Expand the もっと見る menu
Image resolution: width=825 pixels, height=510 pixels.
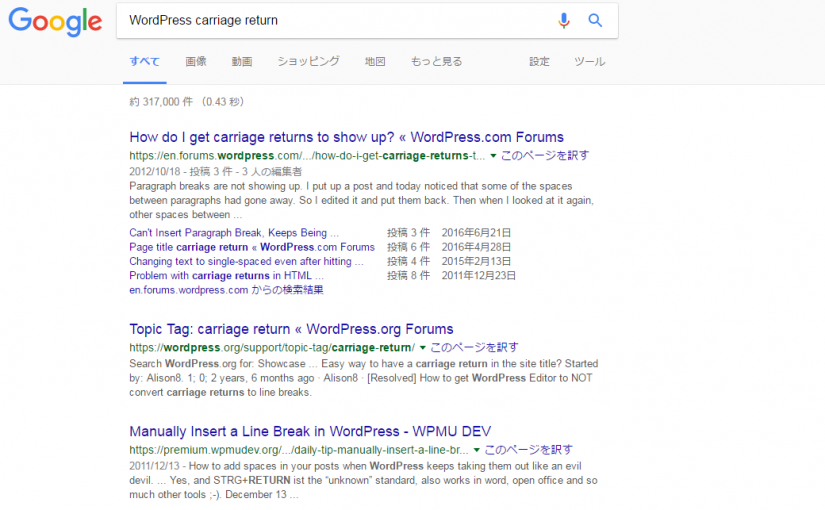[436, 62]
